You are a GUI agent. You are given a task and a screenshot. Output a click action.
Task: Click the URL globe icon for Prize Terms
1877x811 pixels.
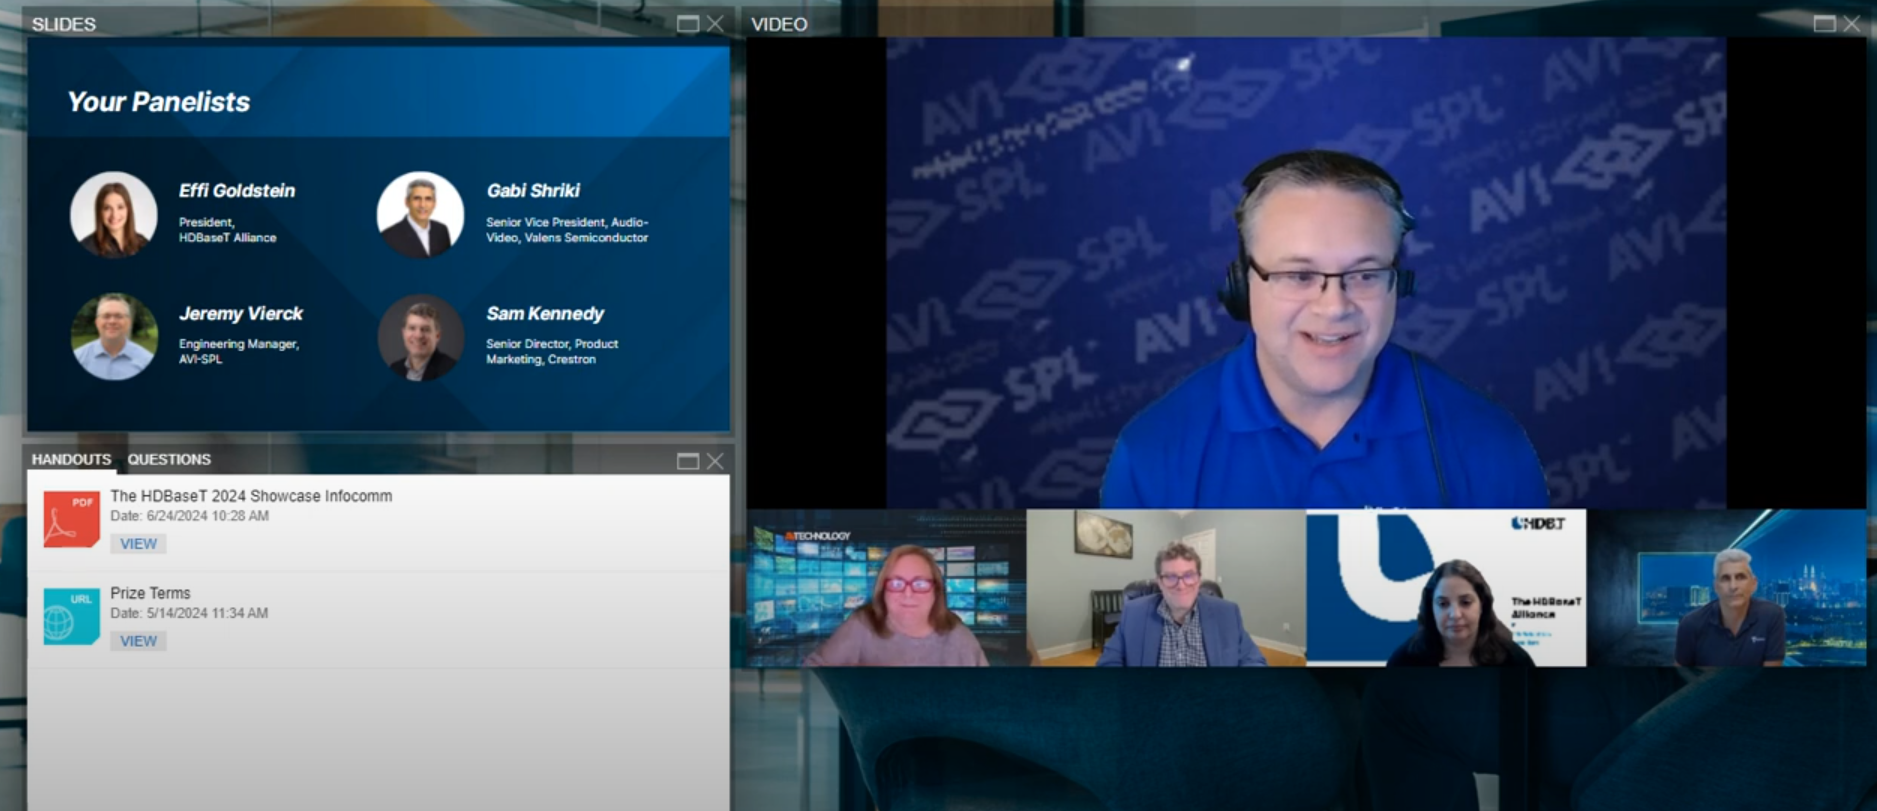(71, 616)
